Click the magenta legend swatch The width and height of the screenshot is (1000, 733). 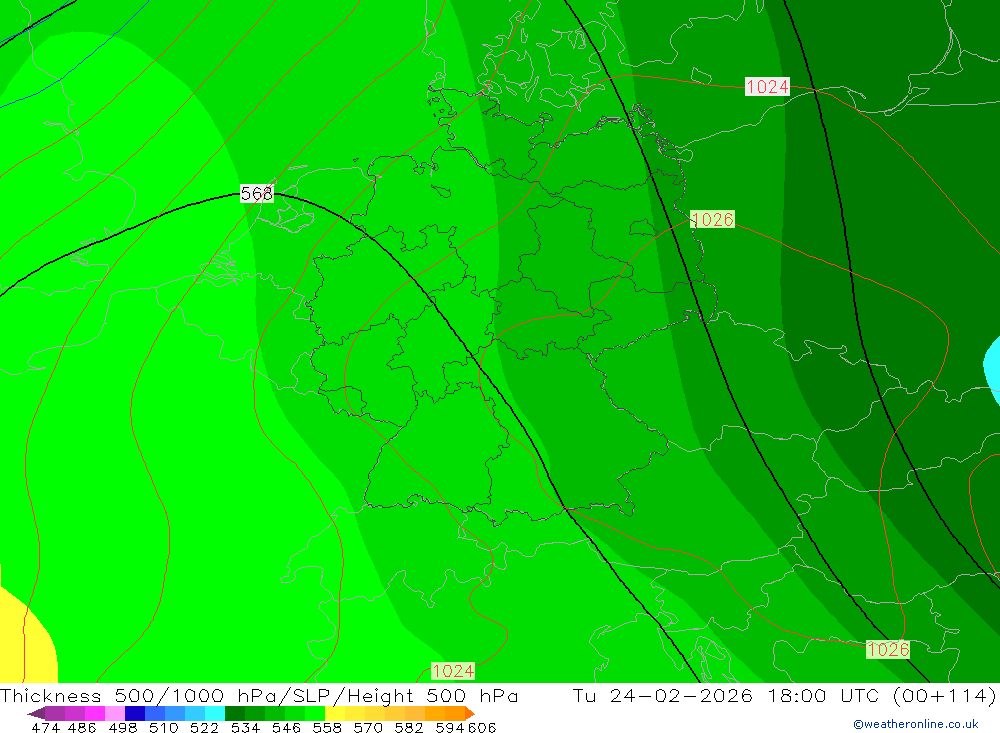[94, 713]
